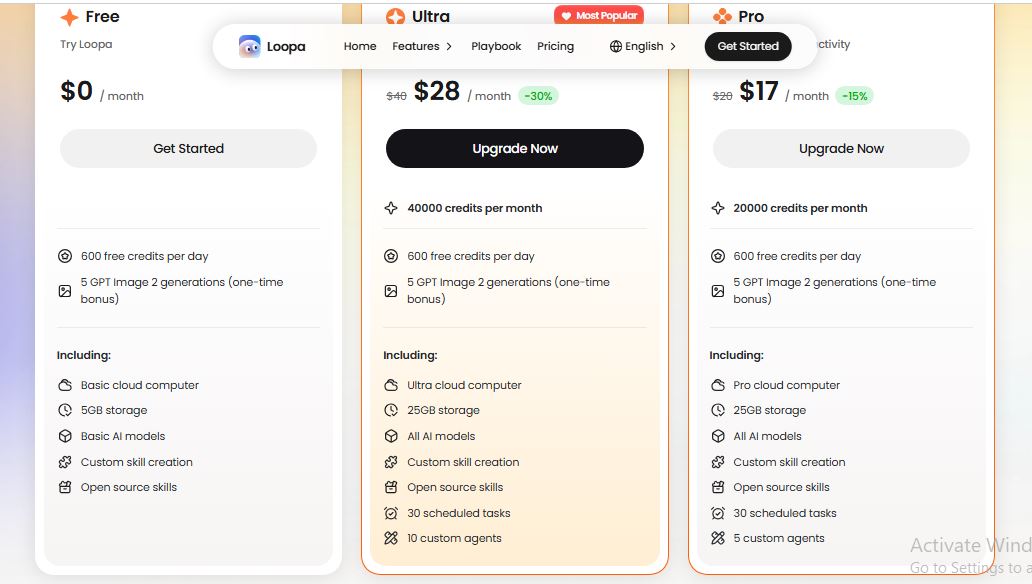The image size is (1032, 584).
Task: Click the black Get Started navbar button
Action: point(748,46)
